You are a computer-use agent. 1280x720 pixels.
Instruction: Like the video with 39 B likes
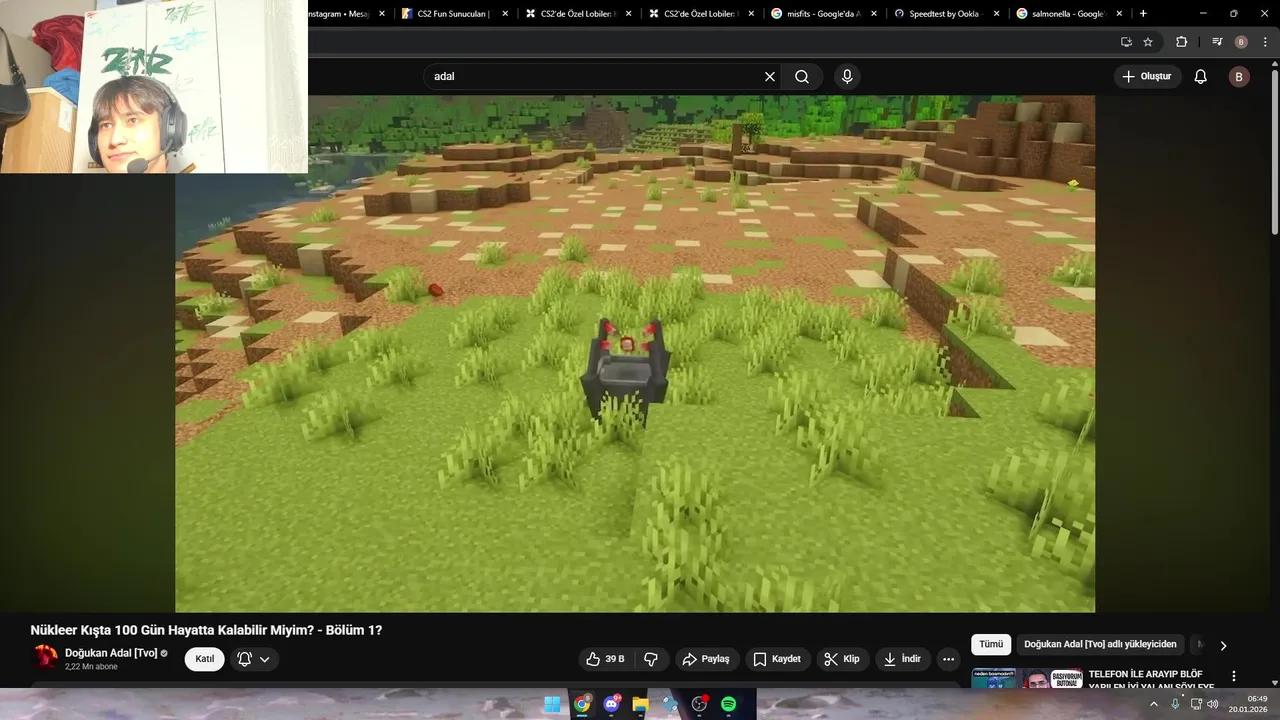point(606,659)
